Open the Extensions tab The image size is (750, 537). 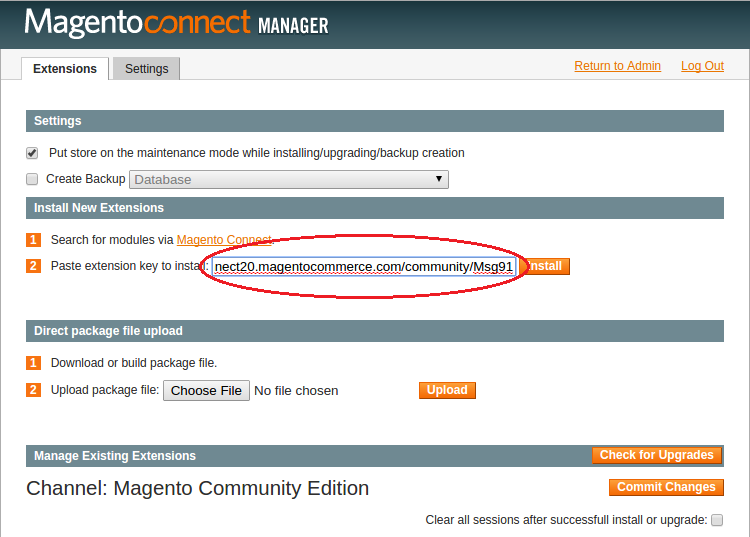click(x=65, y=69)
